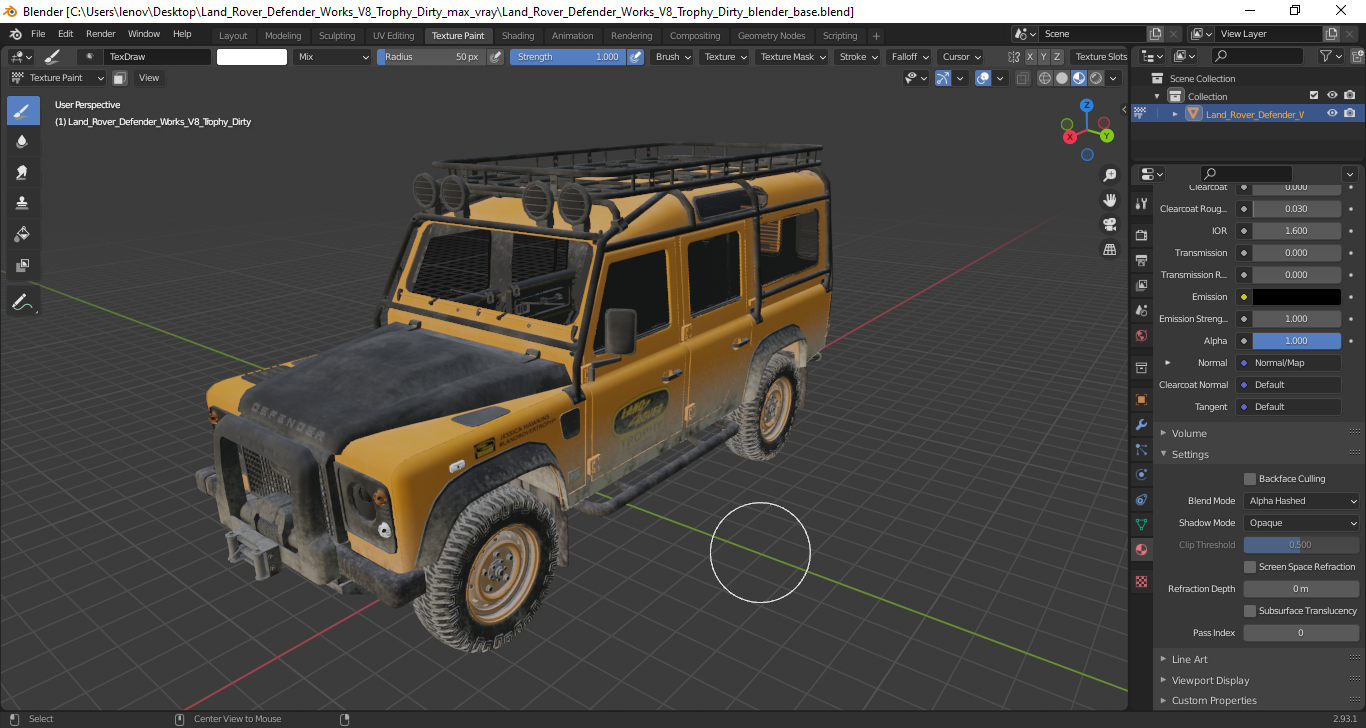Switch to the UV Editing workspace tab

[x=393, y=35]
